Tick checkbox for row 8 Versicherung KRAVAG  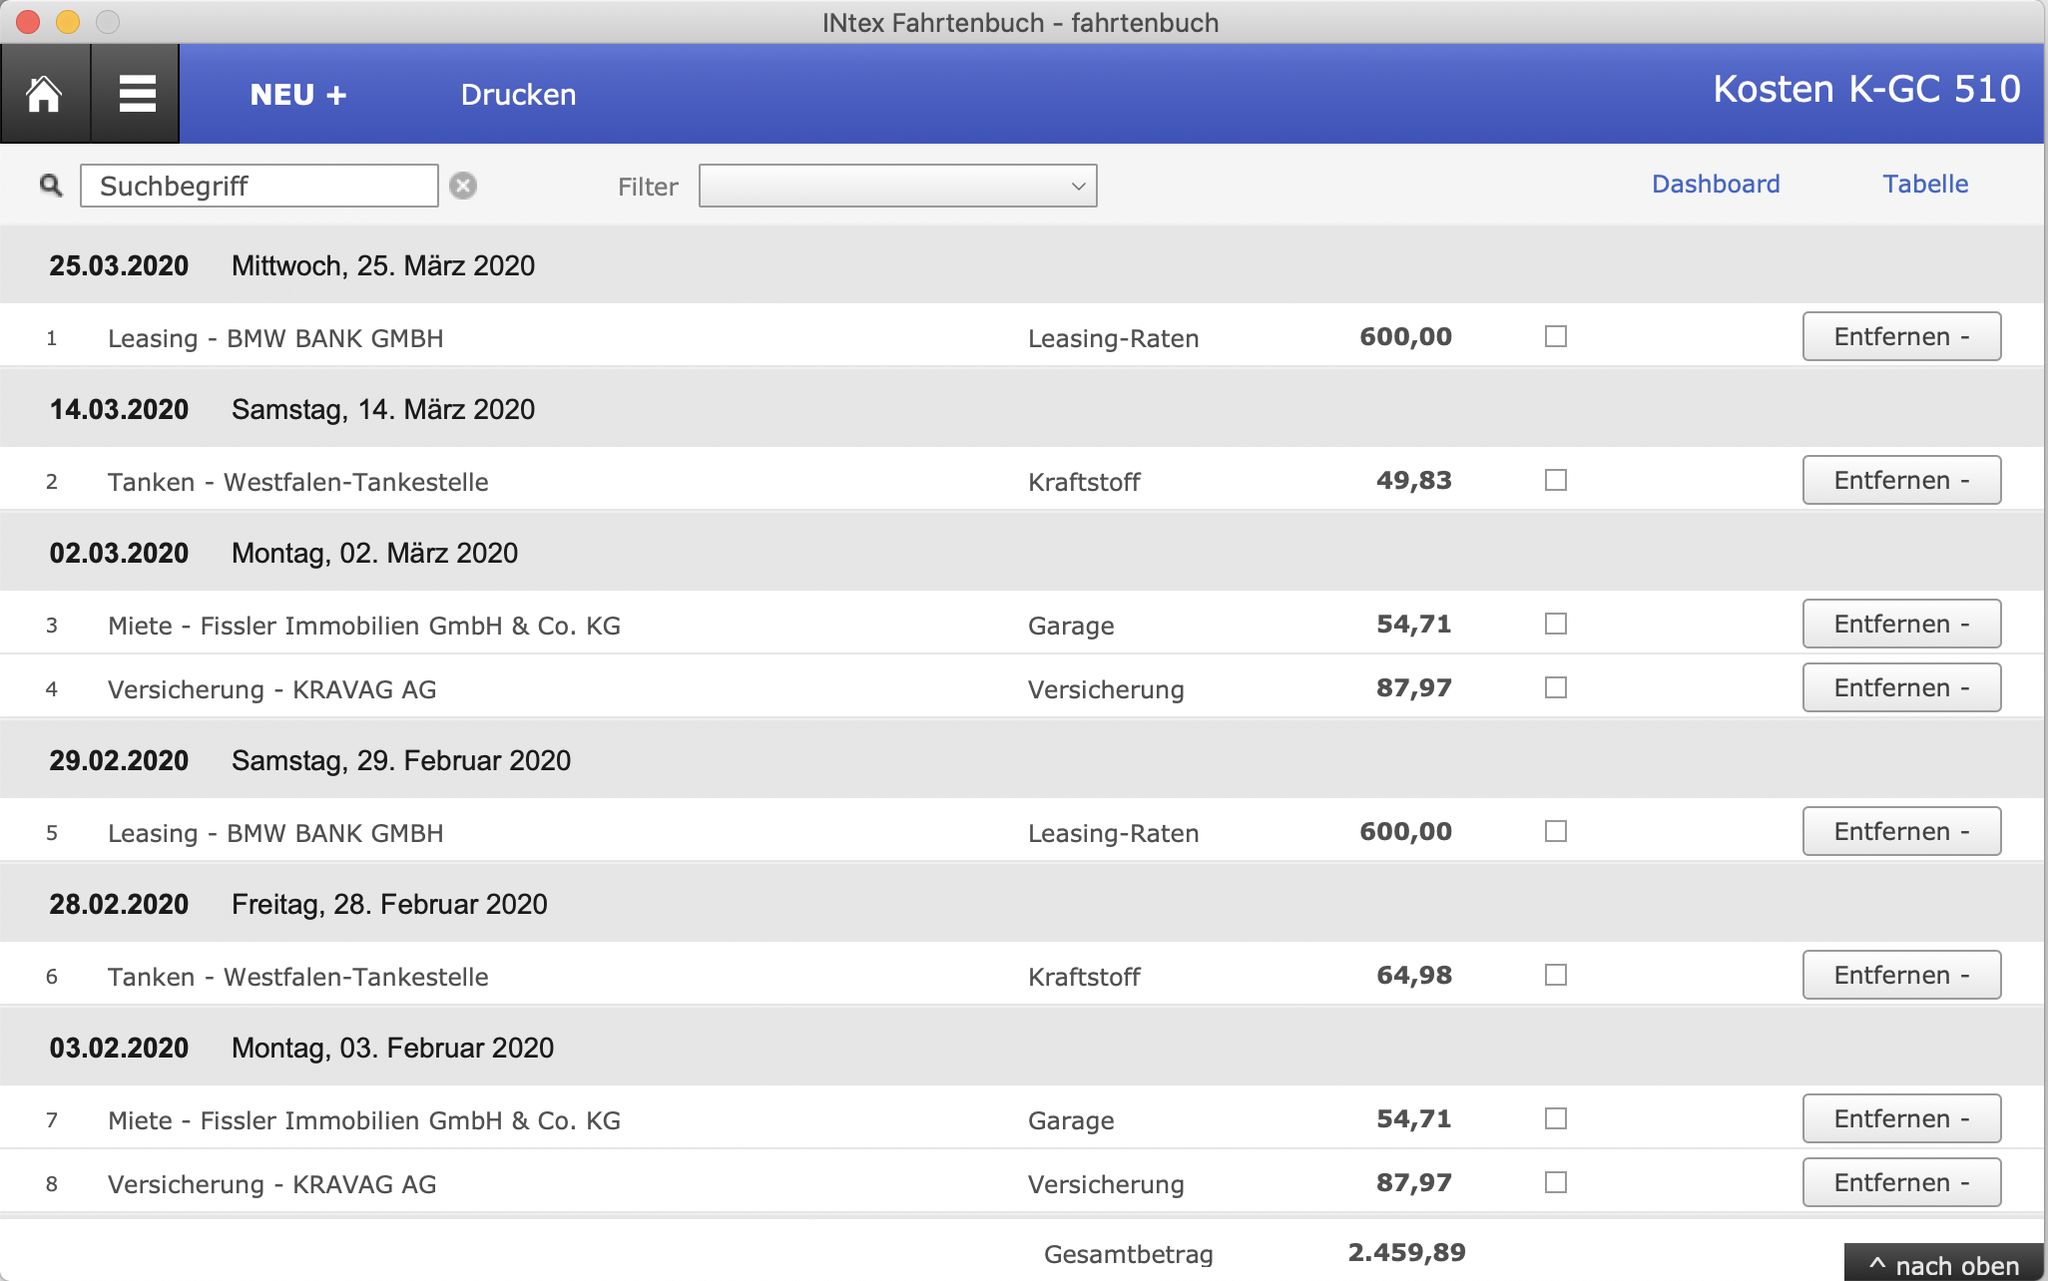(1555, 1183)
